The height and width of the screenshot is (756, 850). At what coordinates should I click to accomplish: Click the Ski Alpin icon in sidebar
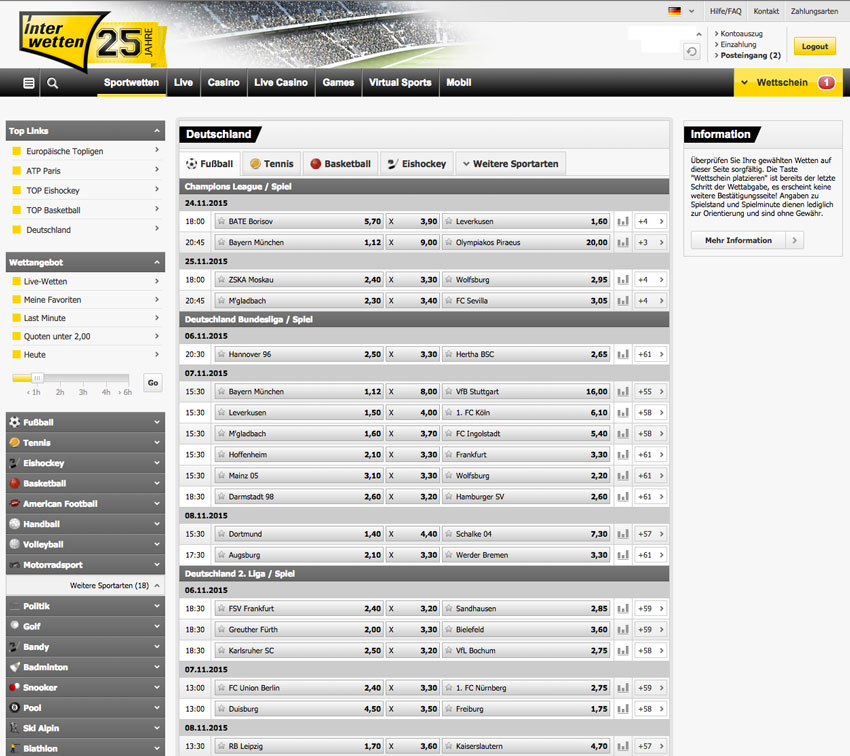tap(15, 728)
